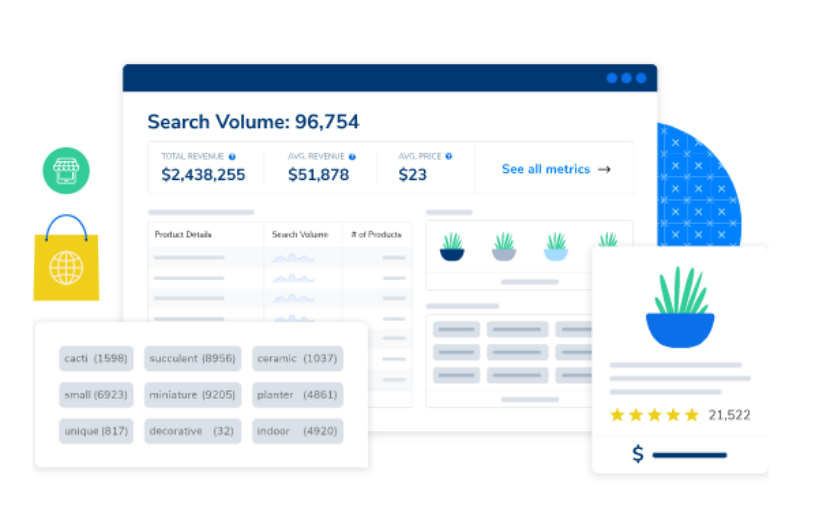Select the miniature (9205) keyword tag
This screenshot has width=831, height=520.
click(x=192, y=395)
